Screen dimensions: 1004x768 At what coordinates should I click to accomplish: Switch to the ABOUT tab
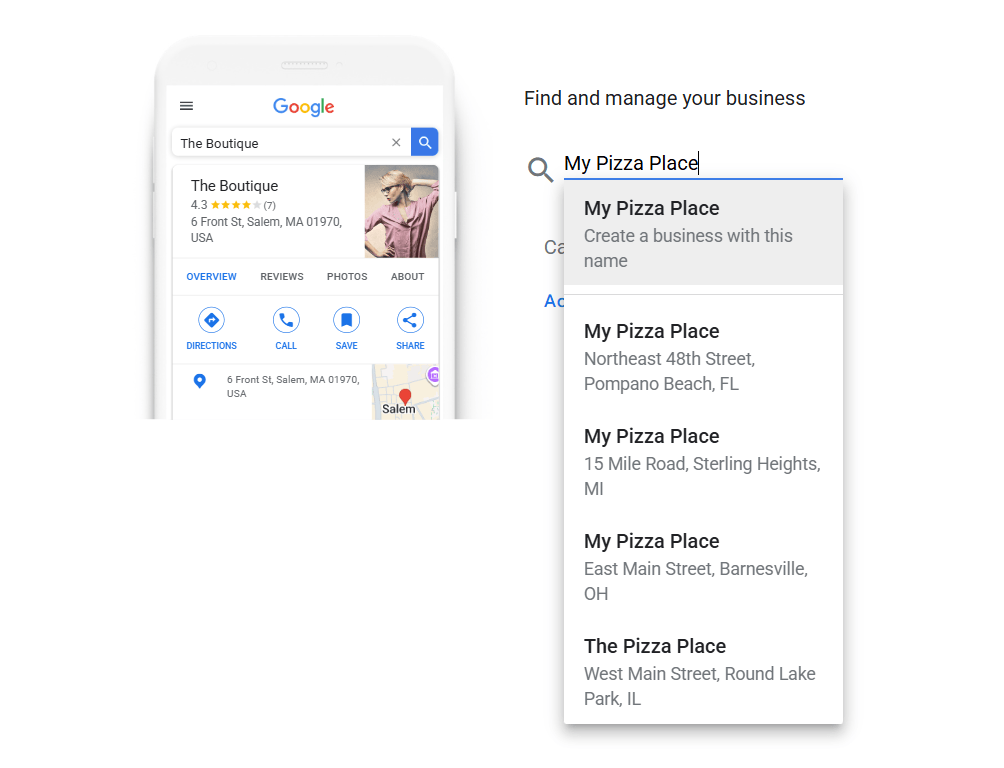[x=407, y=277]
